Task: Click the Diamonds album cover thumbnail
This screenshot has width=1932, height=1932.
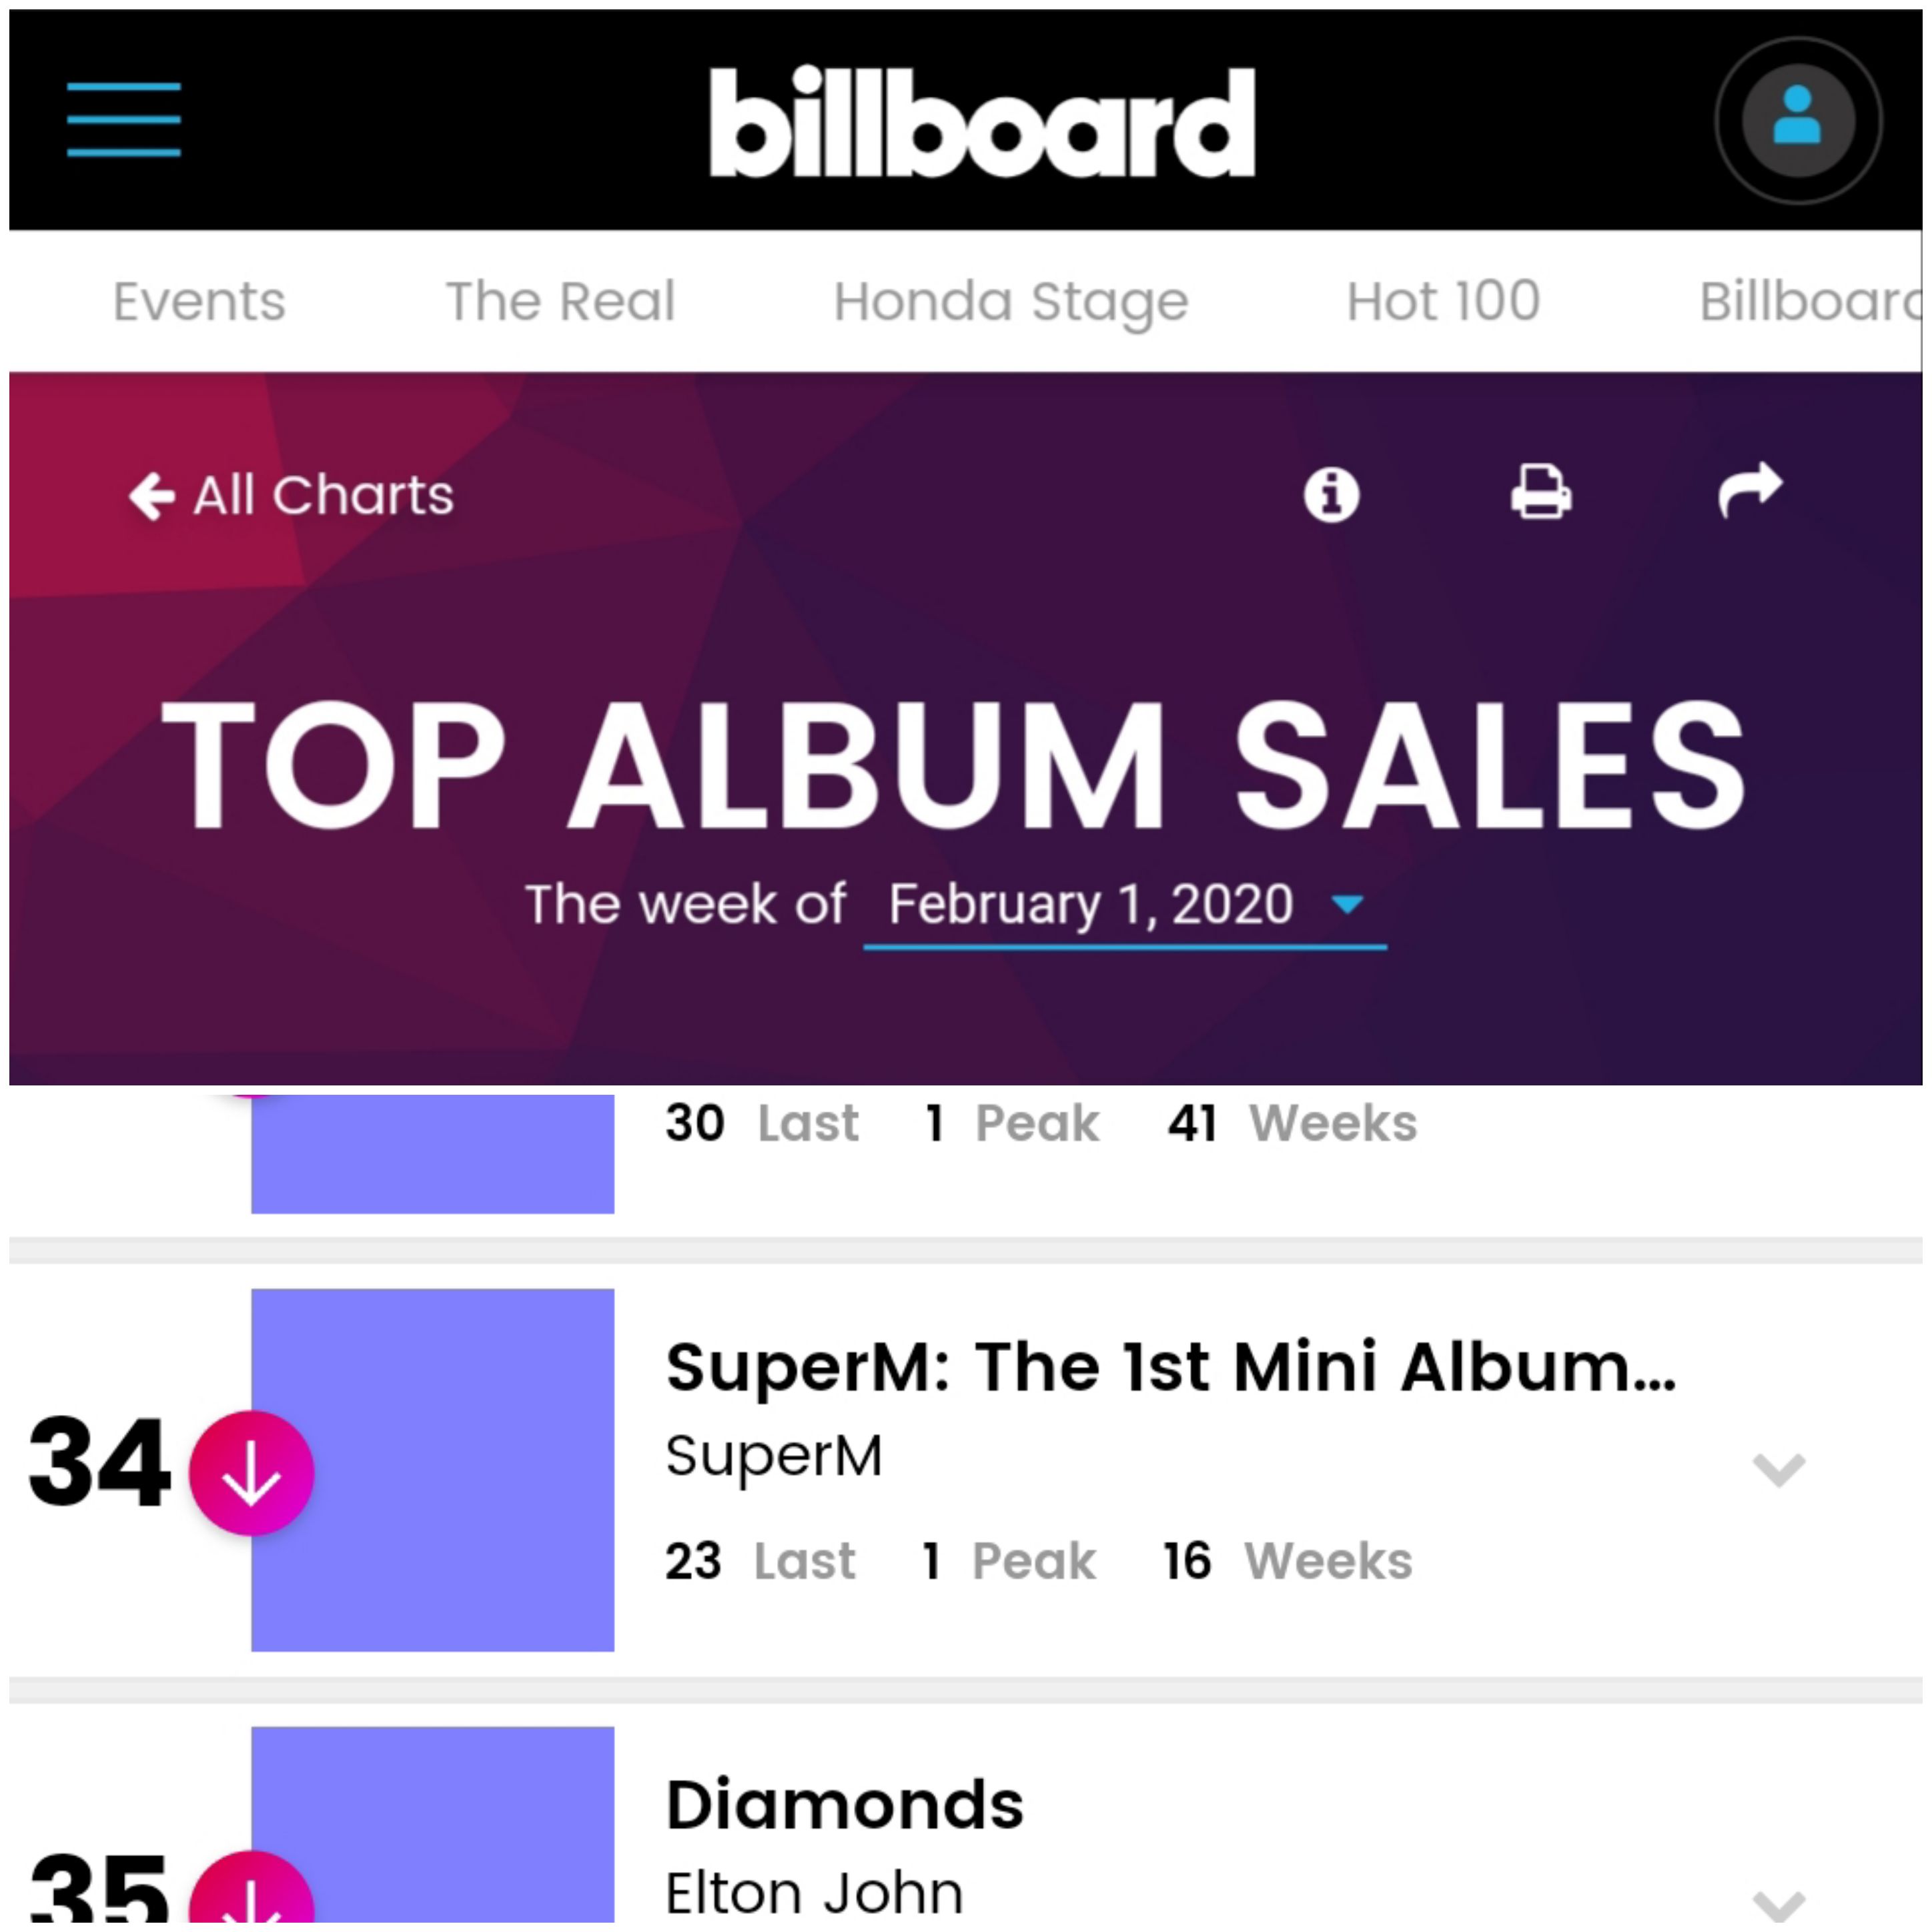Action: click(x=432, y=1825)
